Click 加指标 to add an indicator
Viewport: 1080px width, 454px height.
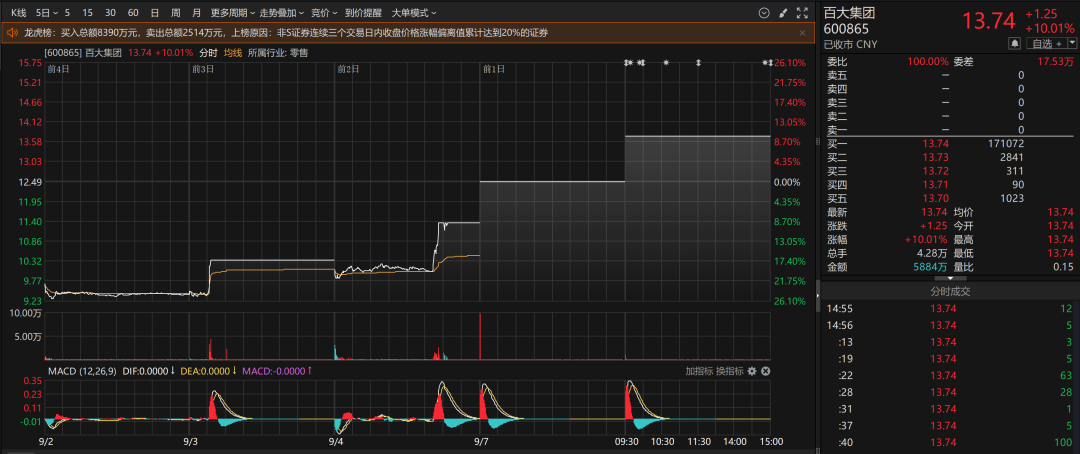[699, 371]
